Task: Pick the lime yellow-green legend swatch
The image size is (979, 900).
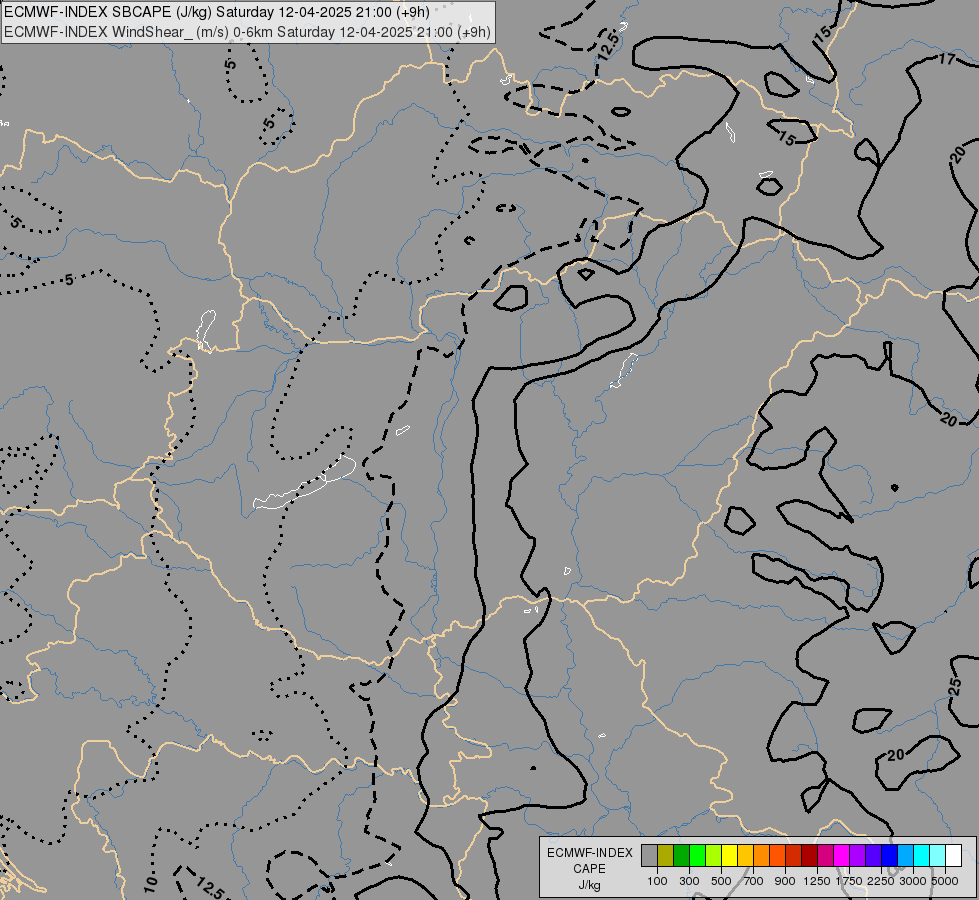Action: point(713,856)
